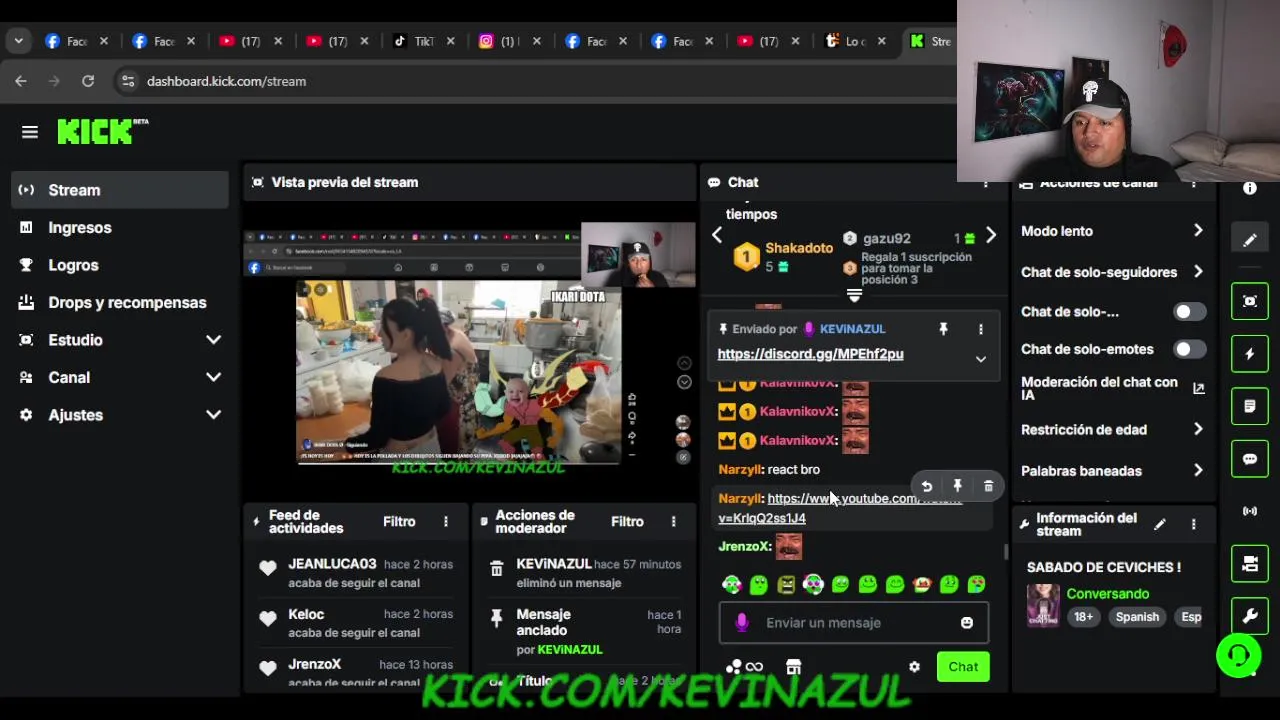Toggle Chat de solo-emotes switch
The image size is (1280, 720).
click(1189, 349)
